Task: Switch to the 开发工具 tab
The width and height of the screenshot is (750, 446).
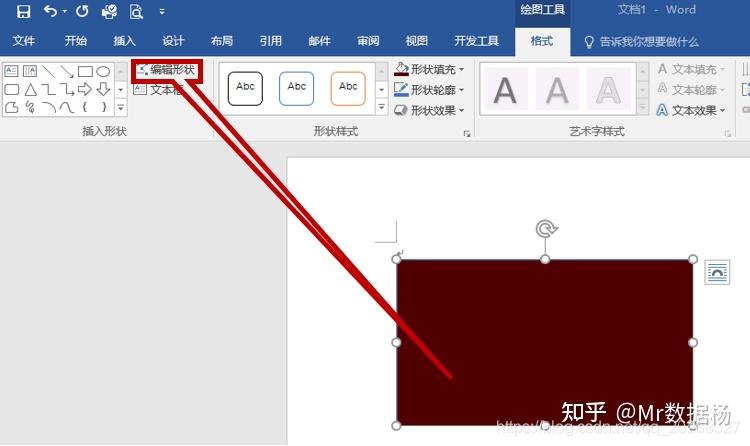Action: point(476,41)
